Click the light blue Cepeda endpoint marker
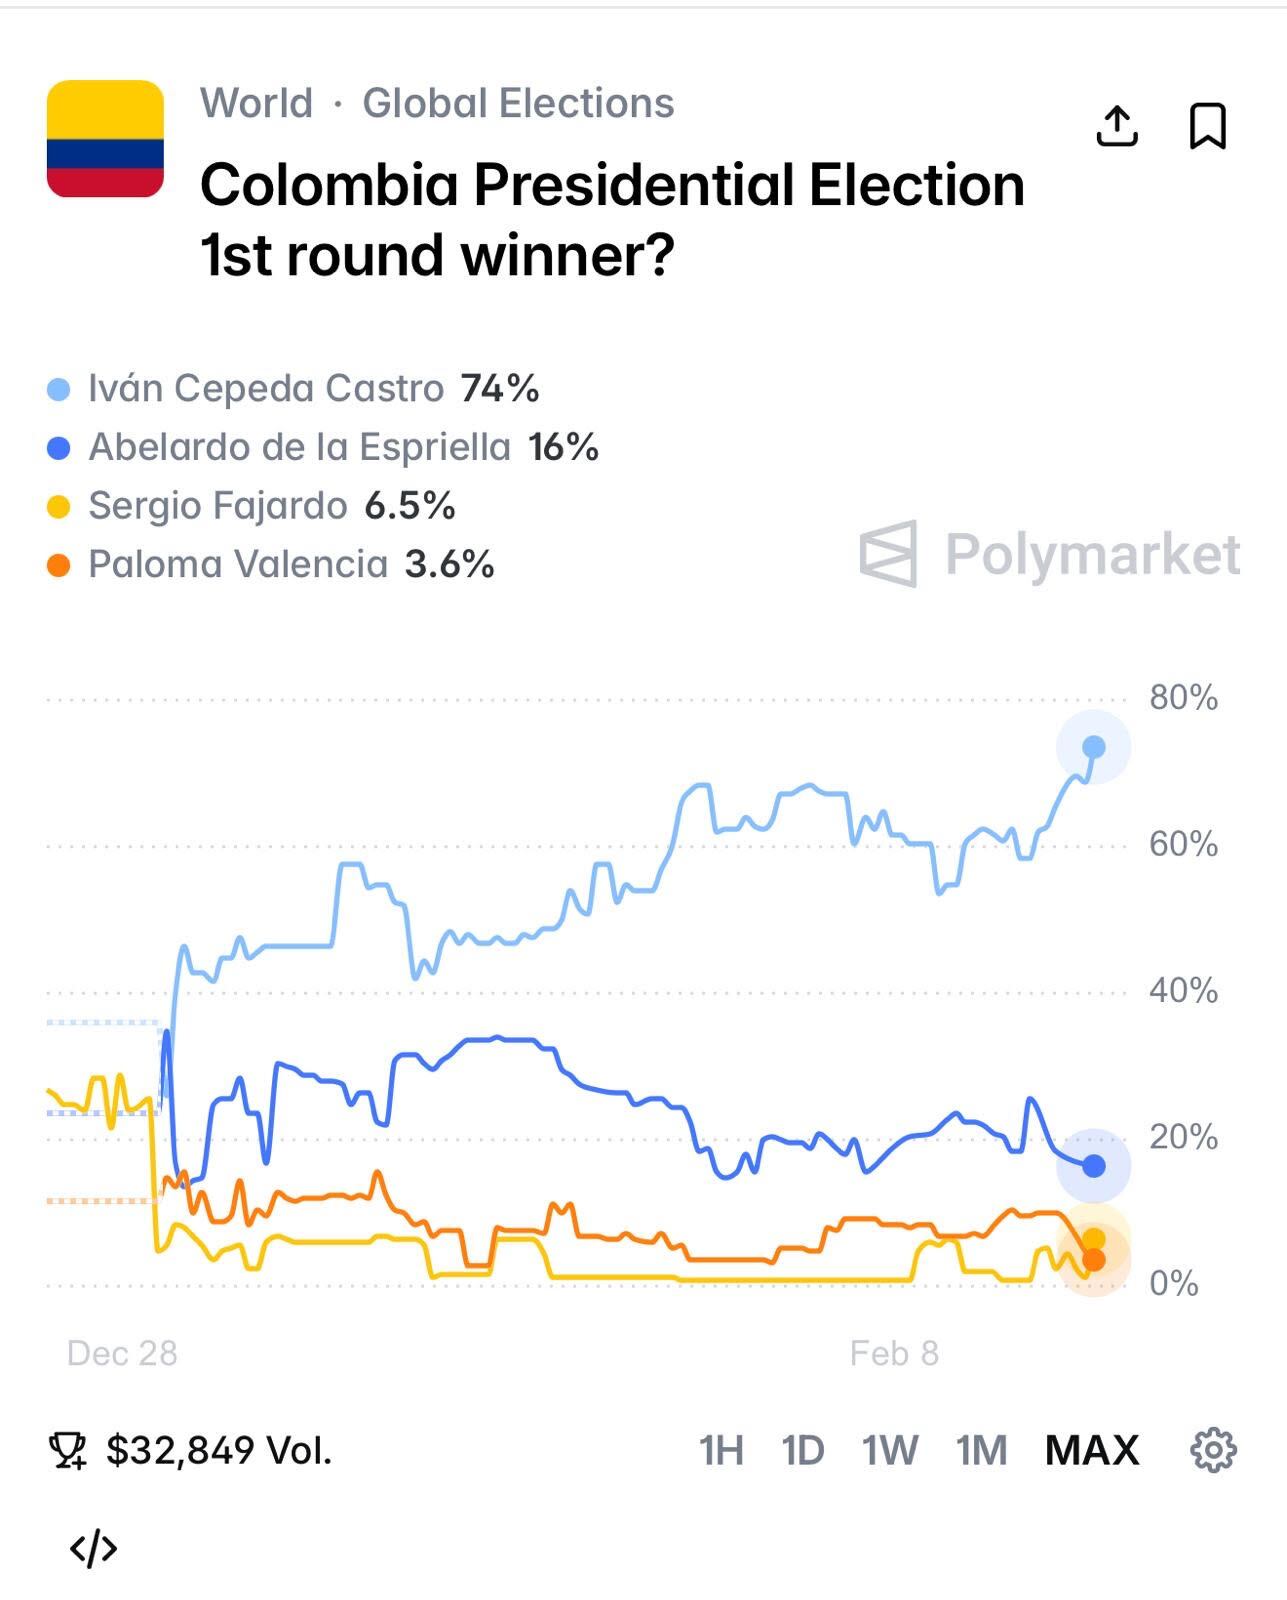Screen dimensions: 1287x1600 pos(1093,747)
